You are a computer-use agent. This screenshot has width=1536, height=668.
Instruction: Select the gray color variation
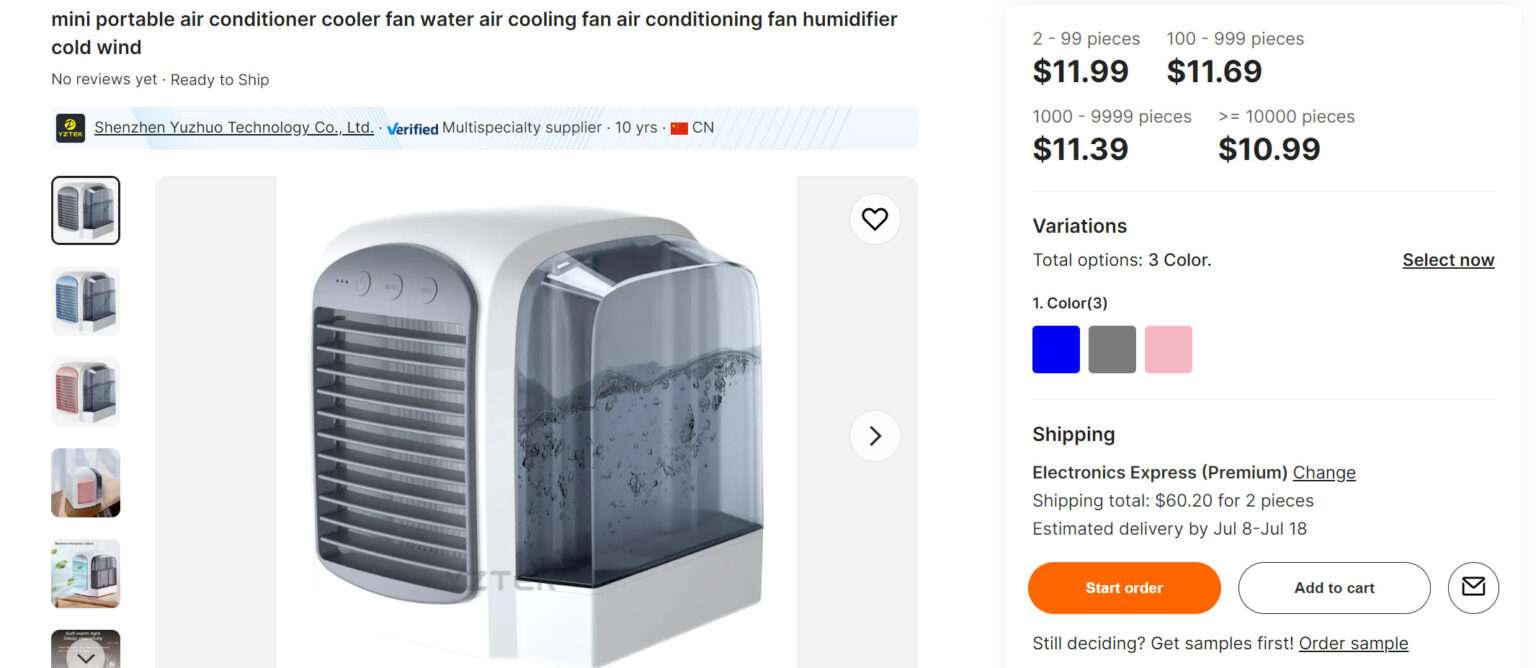point(1111,348)
